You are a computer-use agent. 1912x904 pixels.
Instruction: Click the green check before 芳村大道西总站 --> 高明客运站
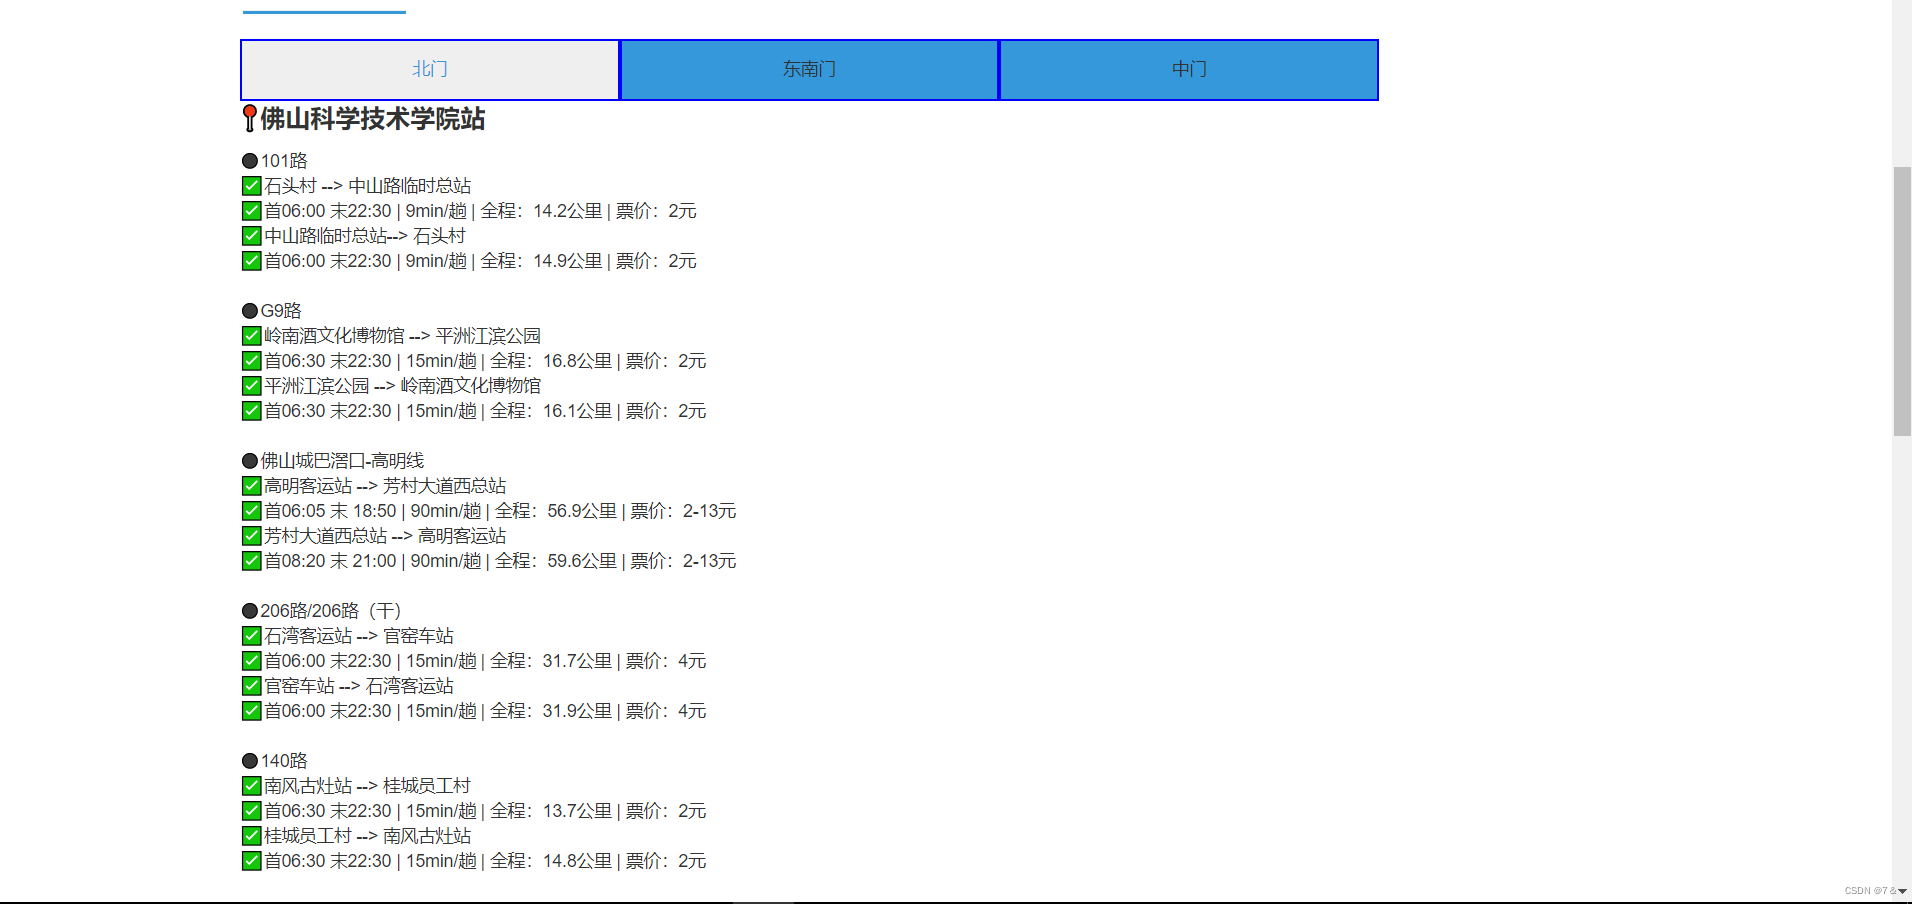[x=252, y=536]
